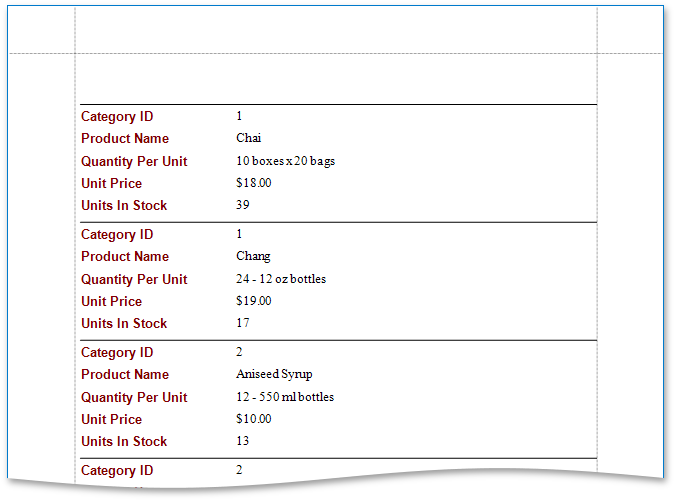Click the product name value Chang
Image resolution: width=677 pixels, height=503 pixels.
(253, 256)
